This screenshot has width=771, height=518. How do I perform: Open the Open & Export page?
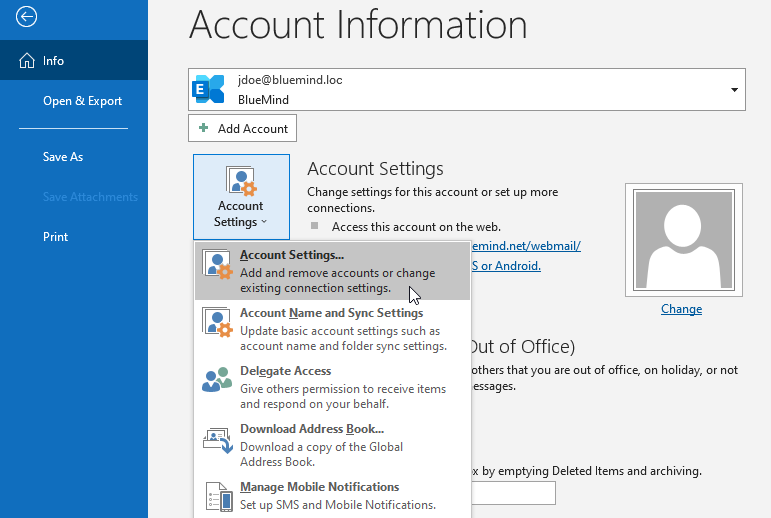coord(82,101)
